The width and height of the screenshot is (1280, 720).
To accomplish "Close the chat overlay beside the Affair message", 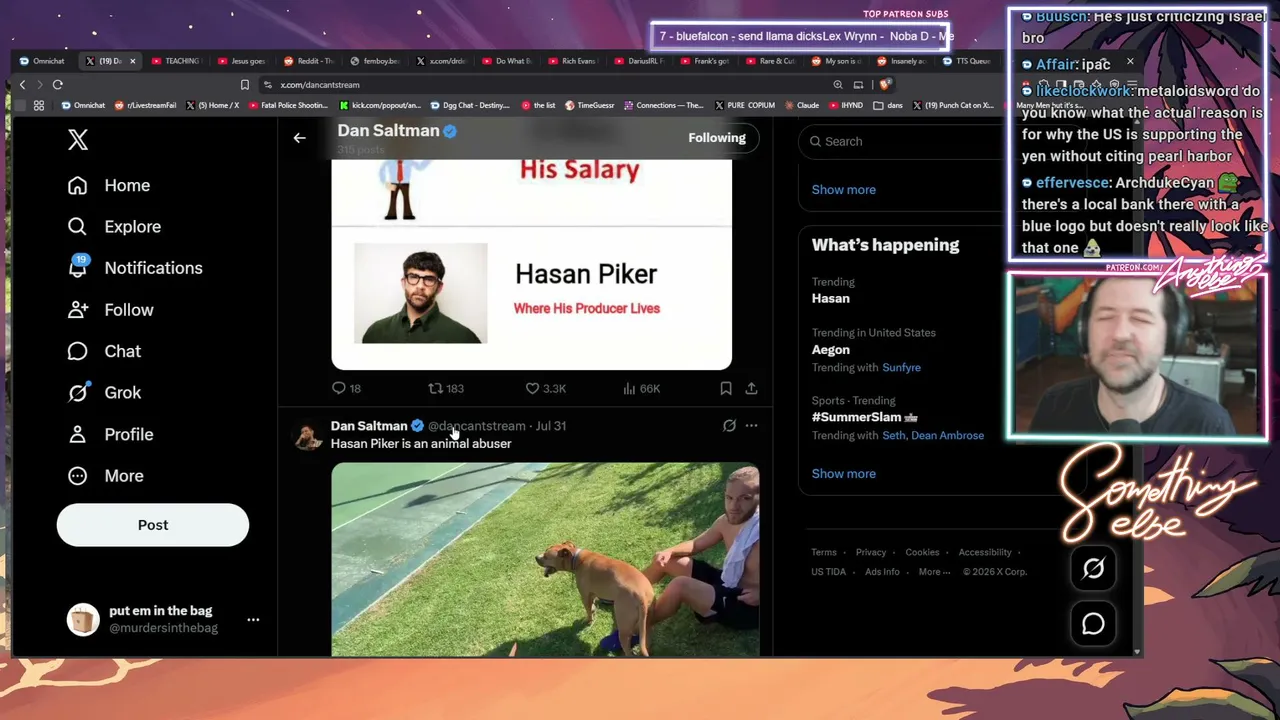I will pos(1130,62).
